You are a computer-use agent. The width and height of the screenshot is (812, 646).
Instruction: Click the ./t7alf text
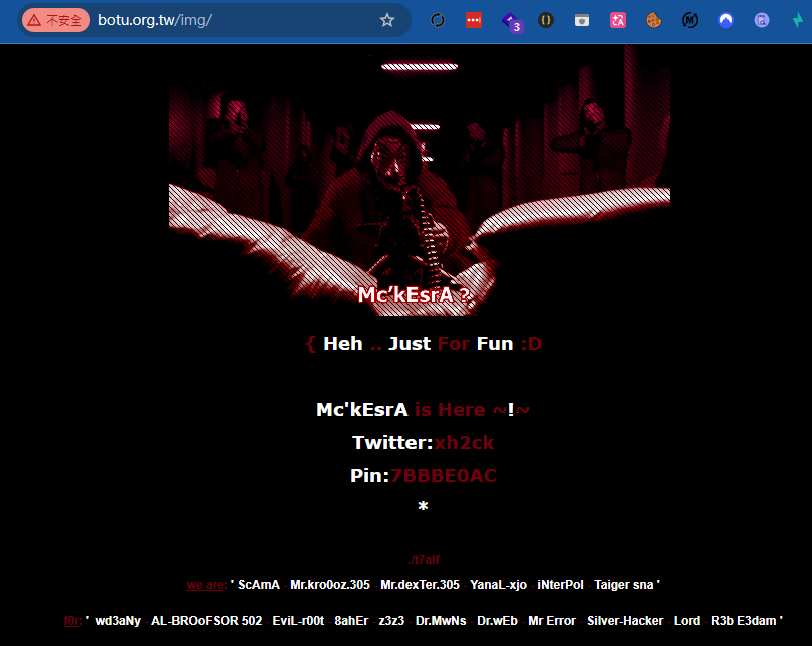pyautogui.click(x=424, y=559)
